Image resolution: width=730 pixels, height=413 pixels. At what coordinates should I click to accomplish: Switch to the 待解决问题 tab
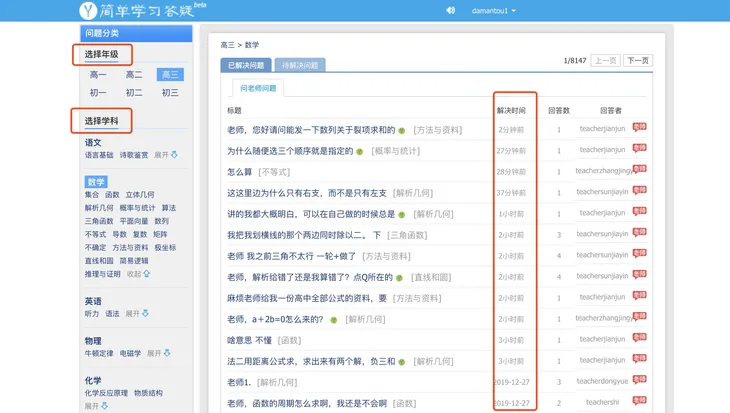point(299,65)
